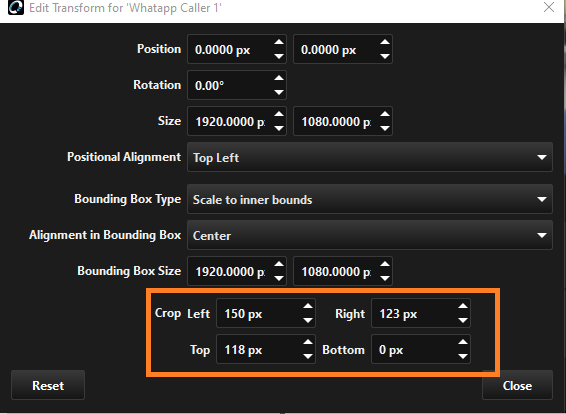566x414 pixels.
Task: Increase the Position X value with up arrow
Action: tap(278, 42)
